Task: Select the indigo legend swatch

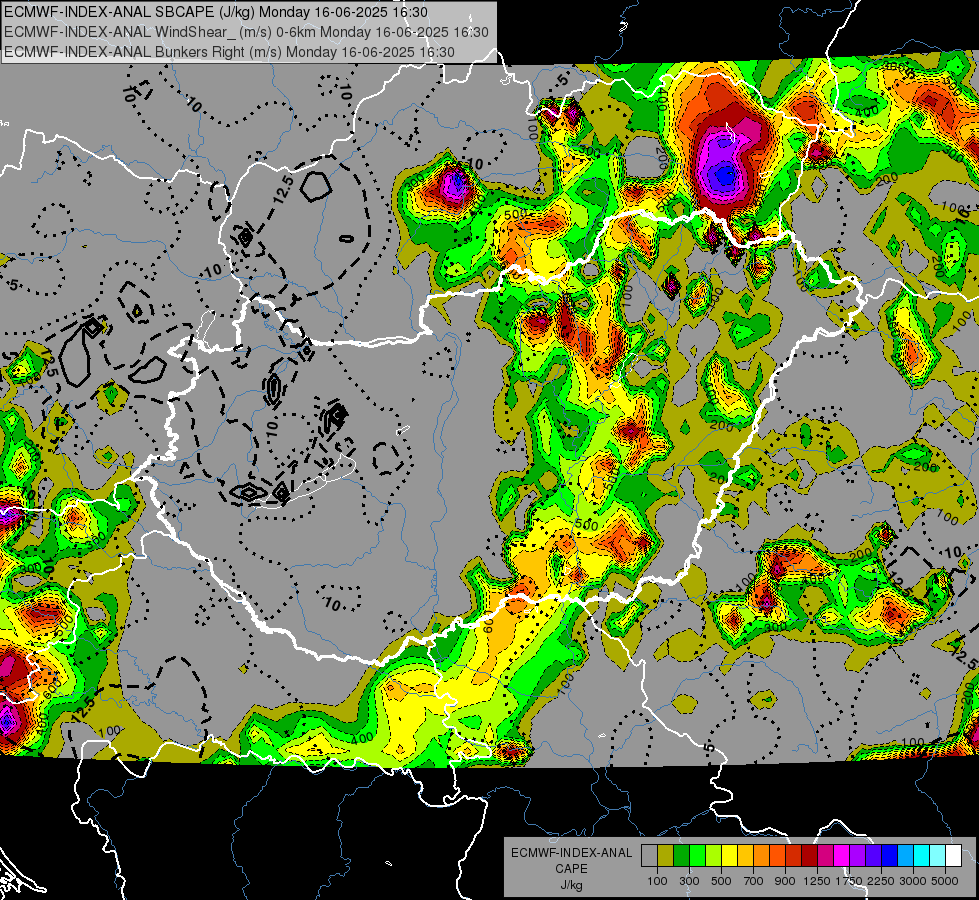Action: click(873, 855)
